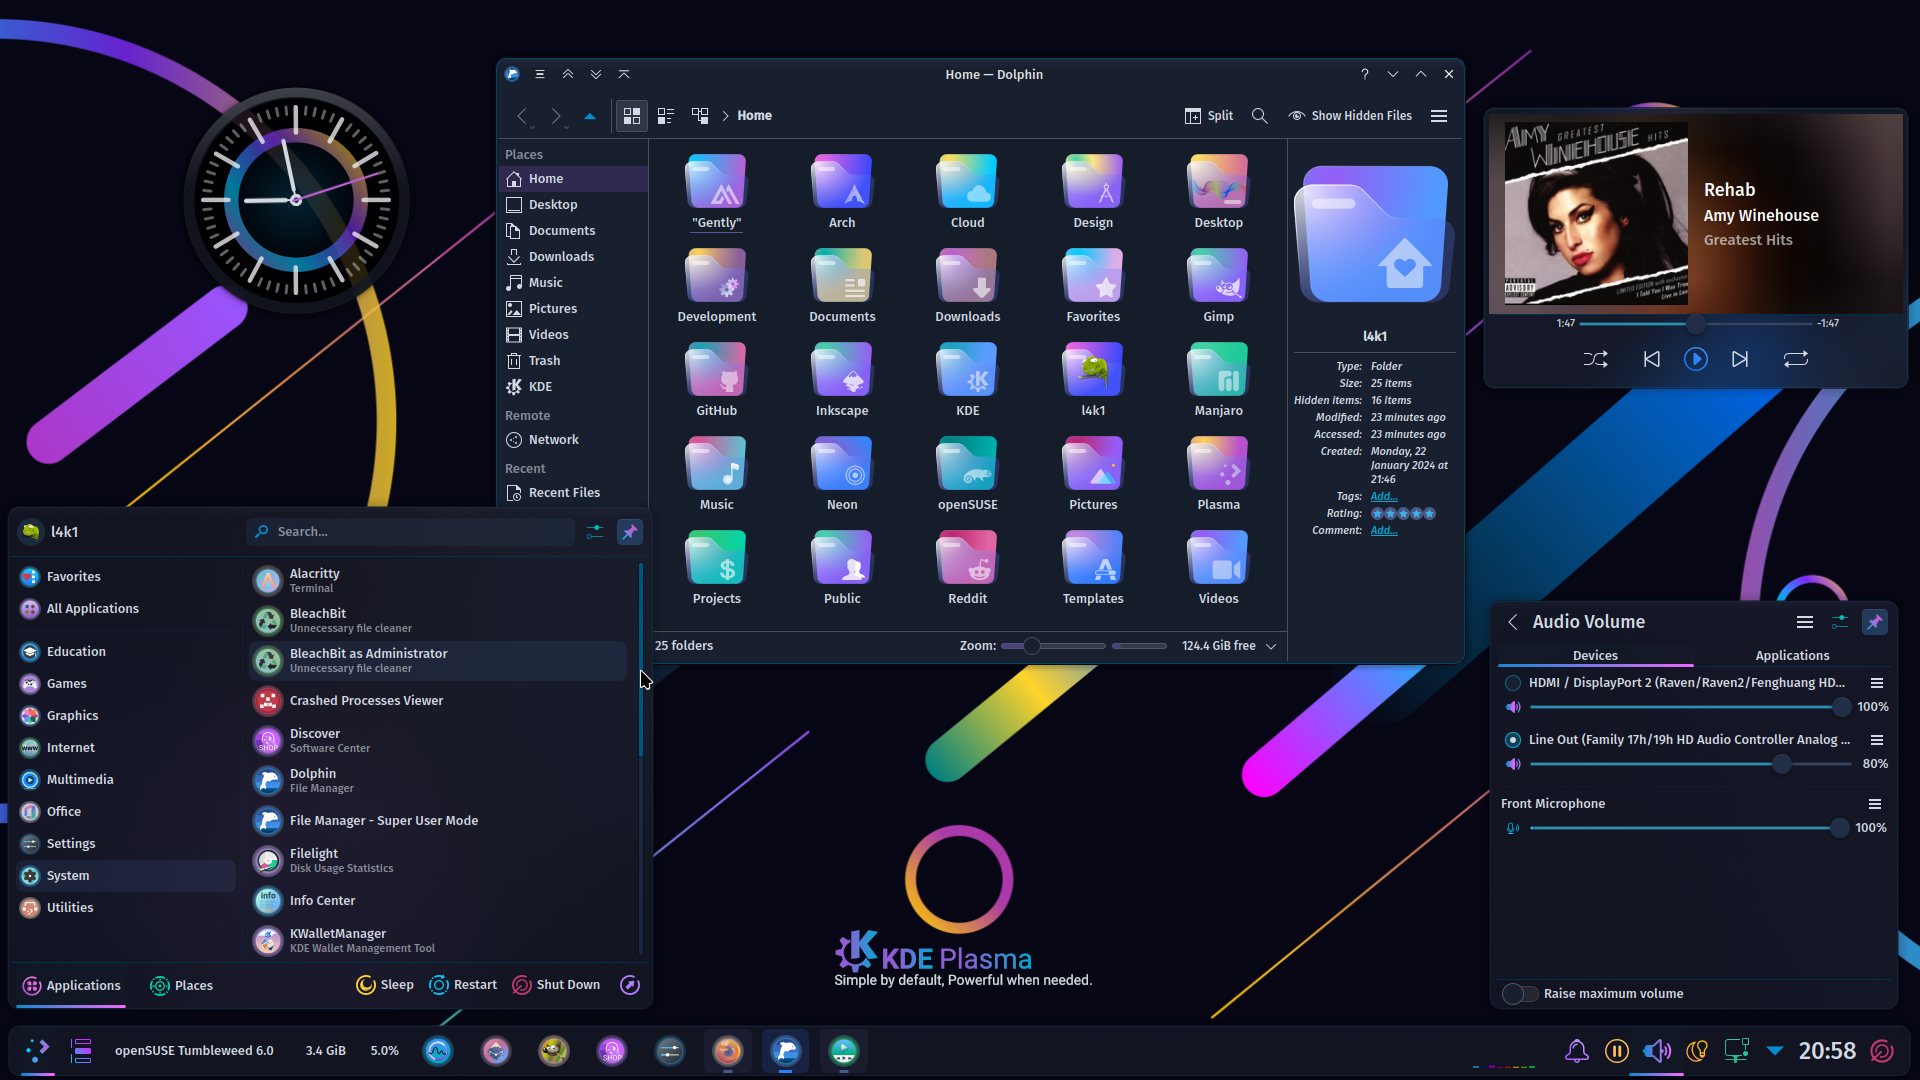Click Restart in launcher
The height and width of the screenshot is (1080, 1920).
[463, 985]
